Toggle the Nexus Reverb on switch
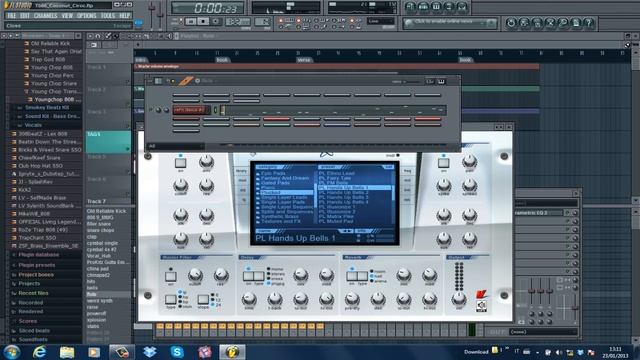The width and height of the screenshot is (640, 360). tap(352, 276)
